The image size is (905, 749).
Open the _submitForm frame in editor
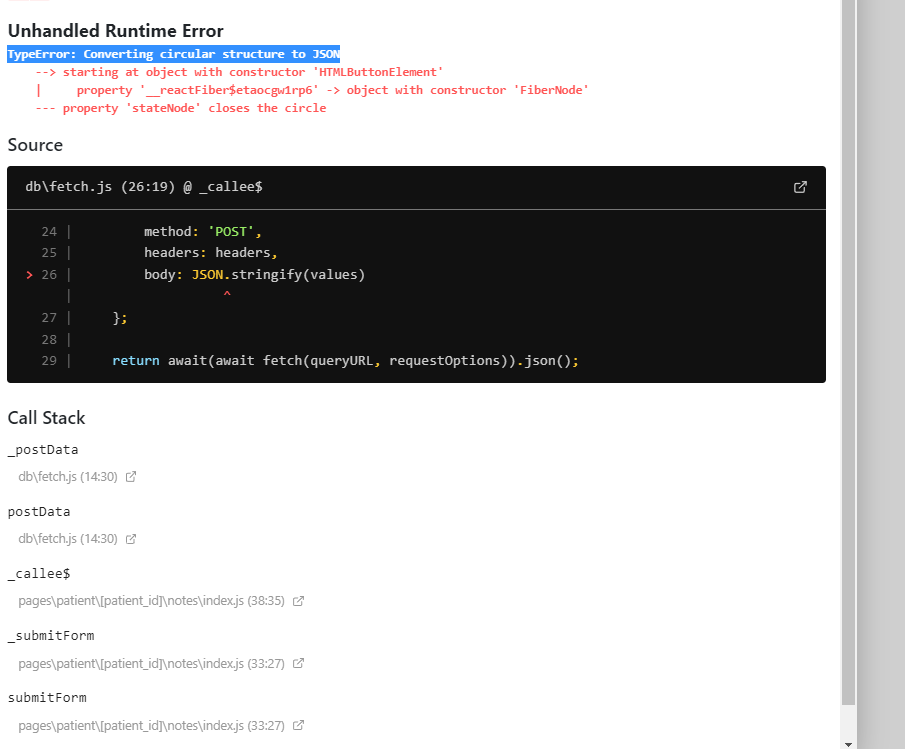297,663
